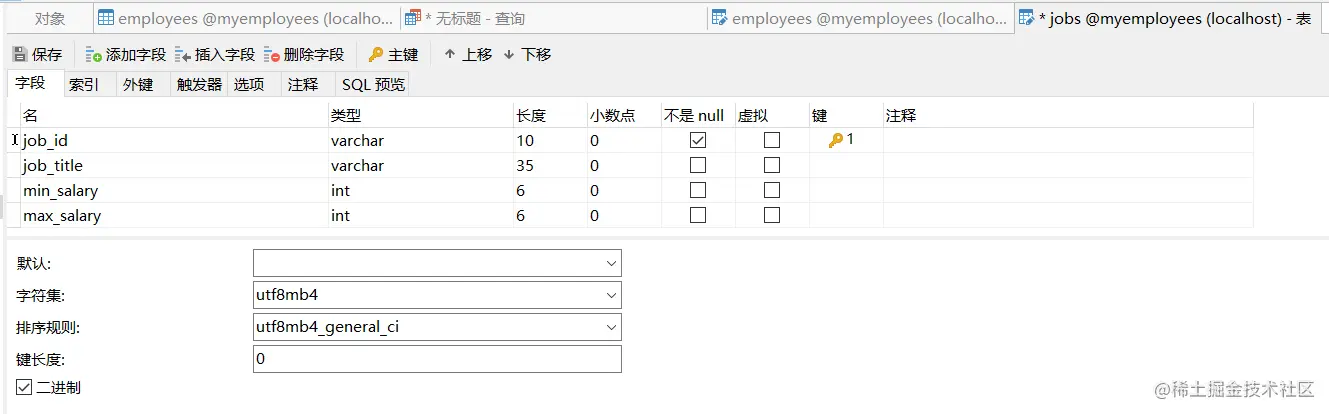Click the 不是 null column header
Screen dimensions: 1329x414
(698, 116)
